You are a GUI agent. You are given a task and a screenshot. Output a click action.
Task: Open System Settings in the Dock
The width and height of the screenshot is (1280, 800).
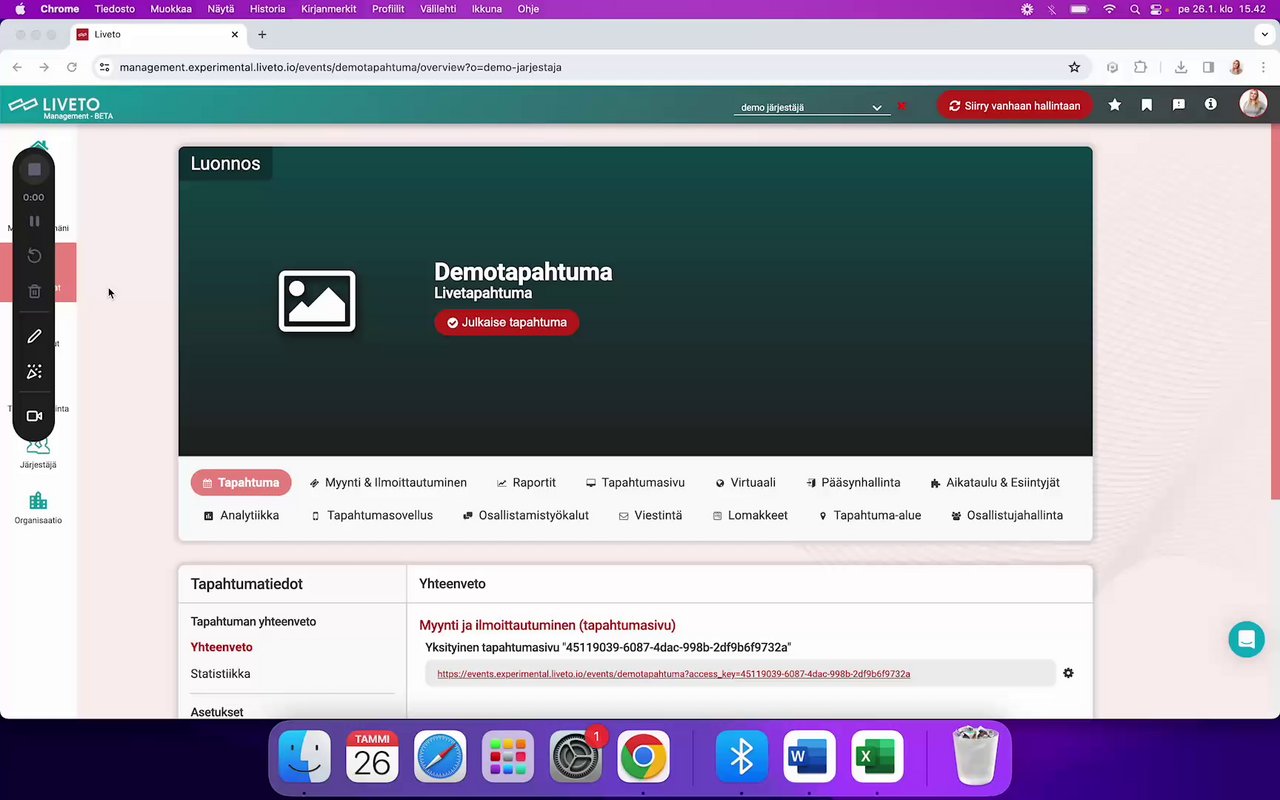coord(576,756)
